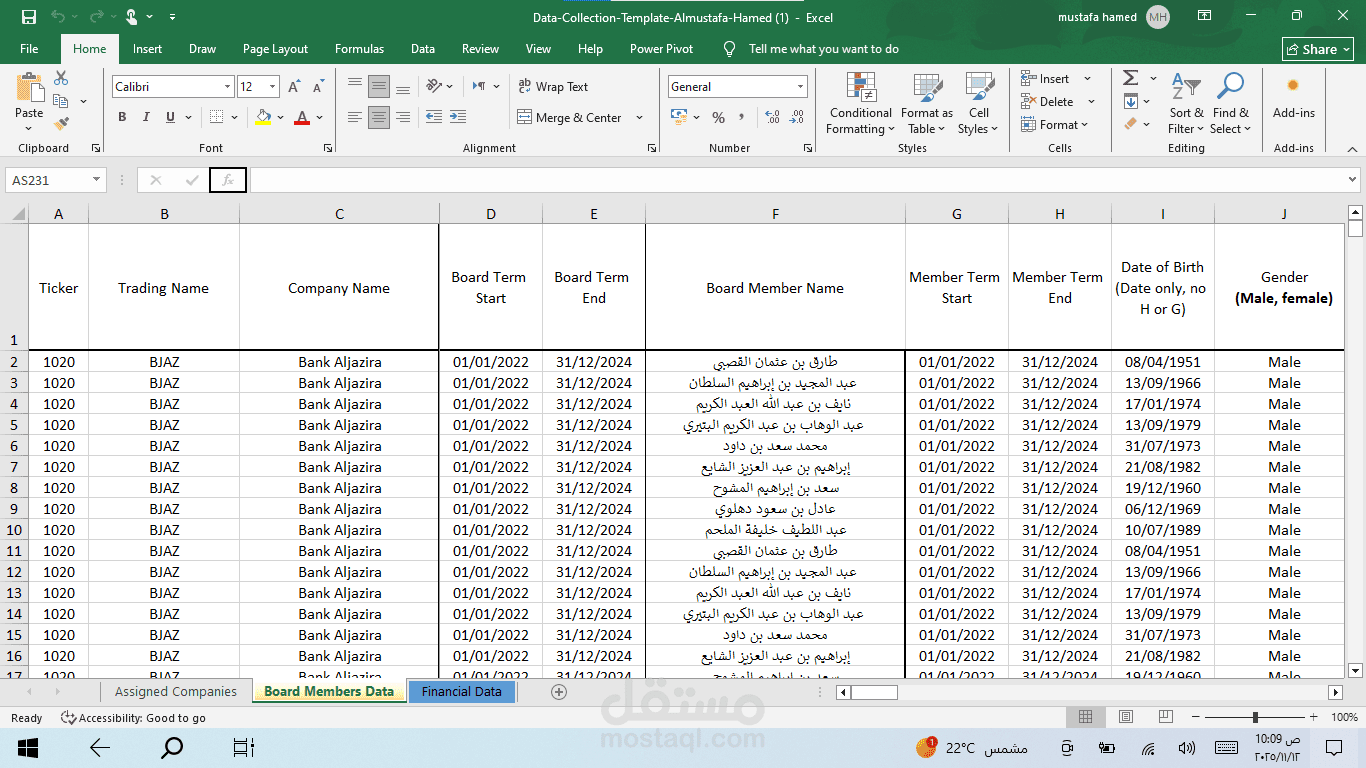Click the Bottom Align icon
This screenshot has height=768, width=1366.
pos(403,87)
